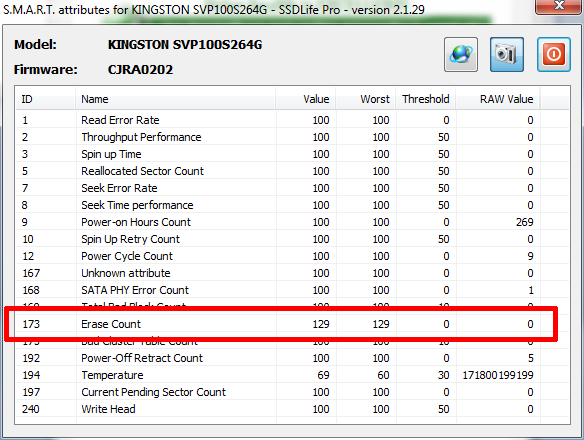Take screenshot with the camera icon
The height and width of the screenshot is (440, 584).
point(507,54)
